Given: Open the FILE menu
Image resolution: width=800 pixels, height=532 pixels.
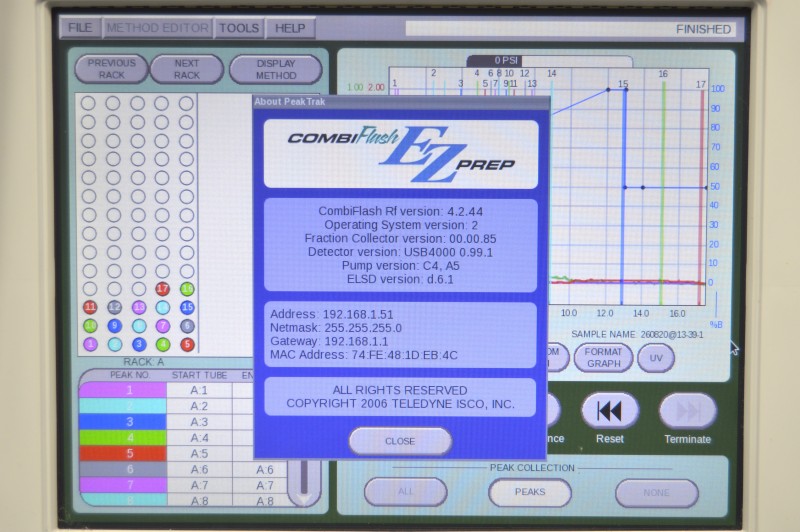Looking at the screenshot, I should (80, 28).
